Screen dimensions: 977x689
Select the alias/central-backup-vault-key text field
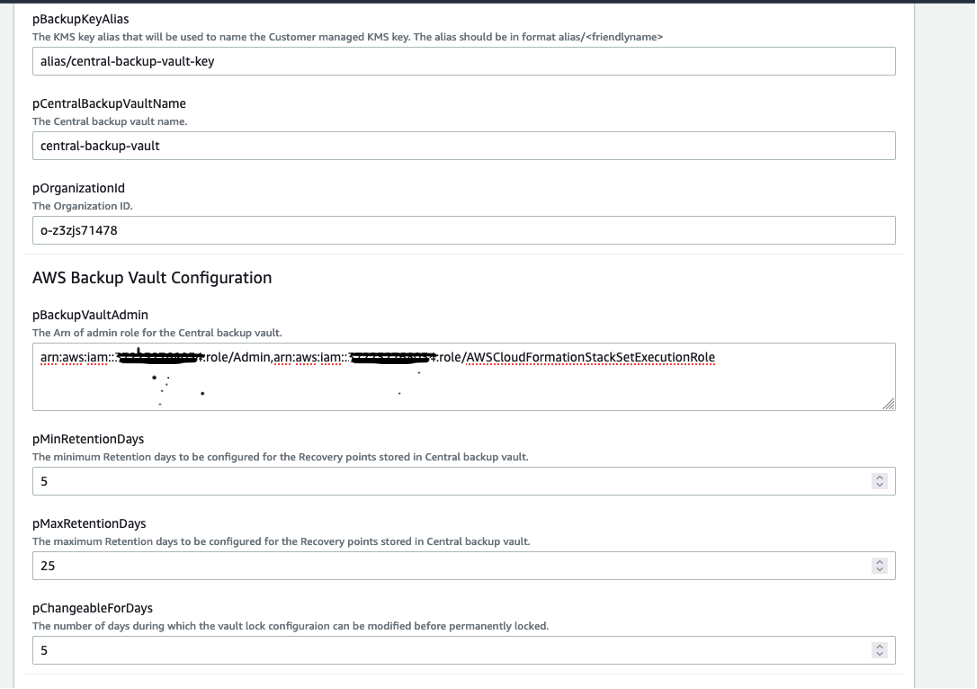point(460,61)
